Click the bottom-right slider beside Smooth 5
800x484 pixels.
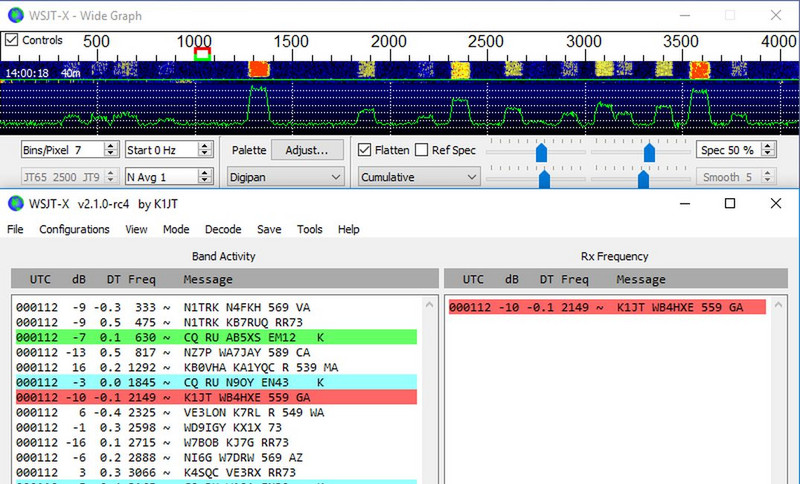tap(643, 179)
